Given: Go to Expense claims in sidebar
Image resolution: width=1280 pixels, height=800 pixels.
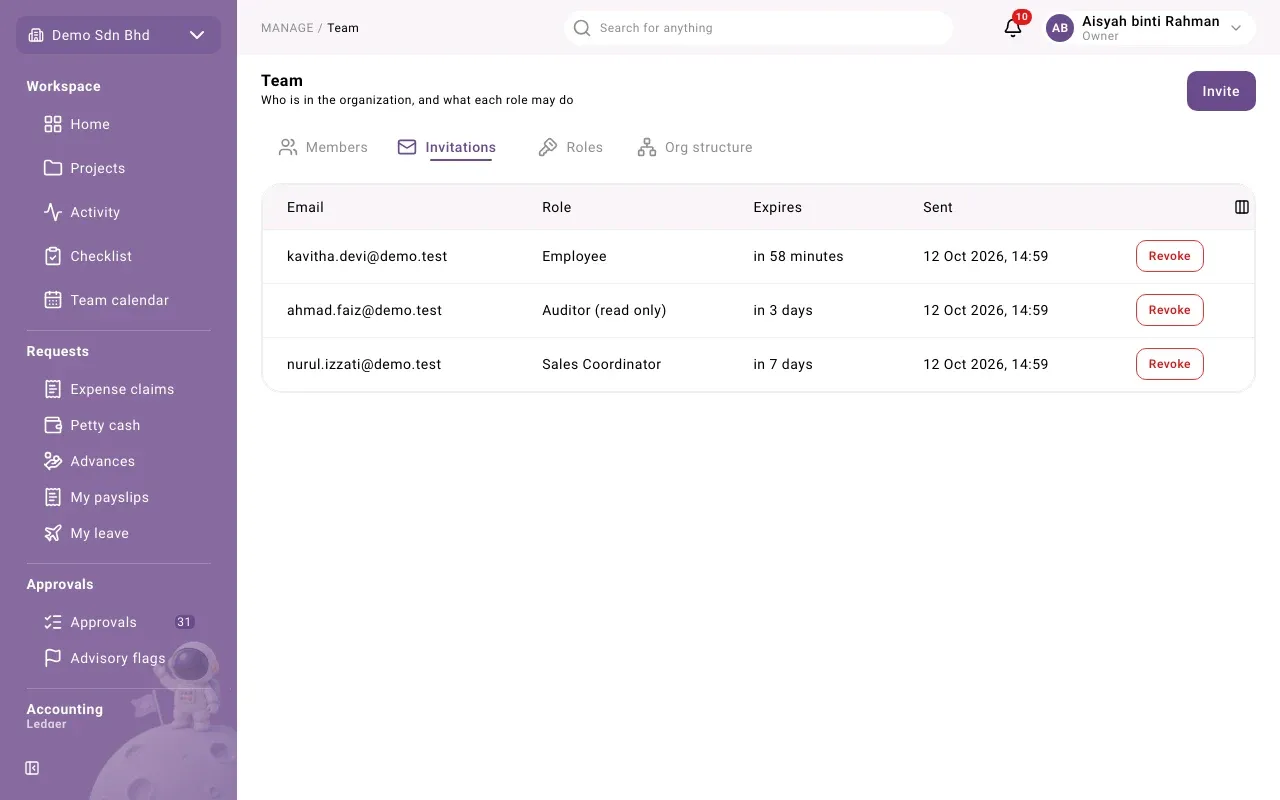Looking at the screenshot, I should pyautogui.click(x=118, y=389).
